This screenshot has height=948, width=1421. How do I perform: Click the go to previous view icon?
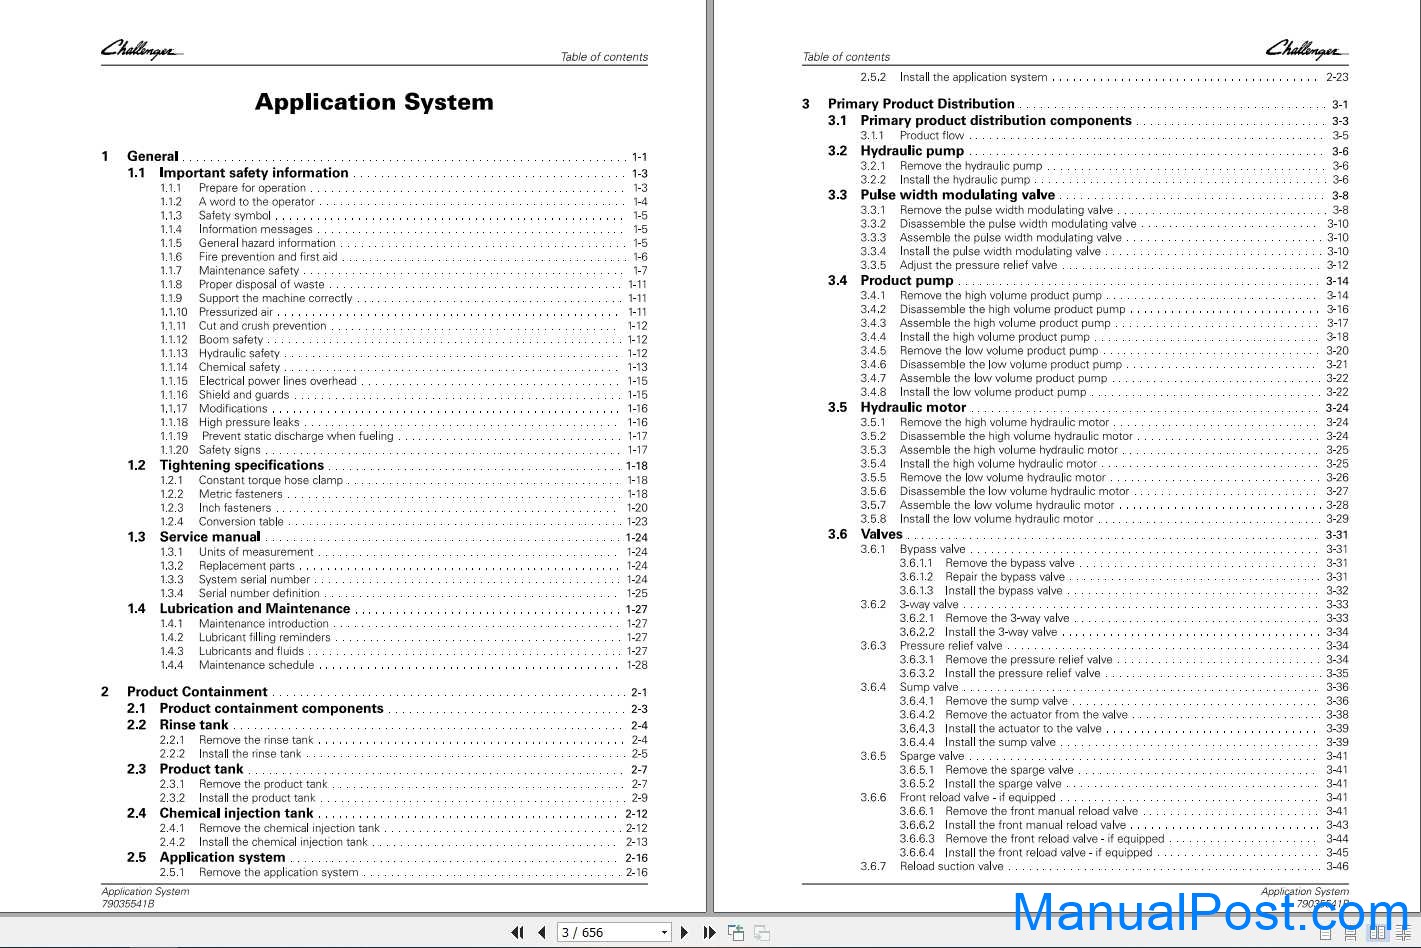pyautogui.click(x=736, y=933)
